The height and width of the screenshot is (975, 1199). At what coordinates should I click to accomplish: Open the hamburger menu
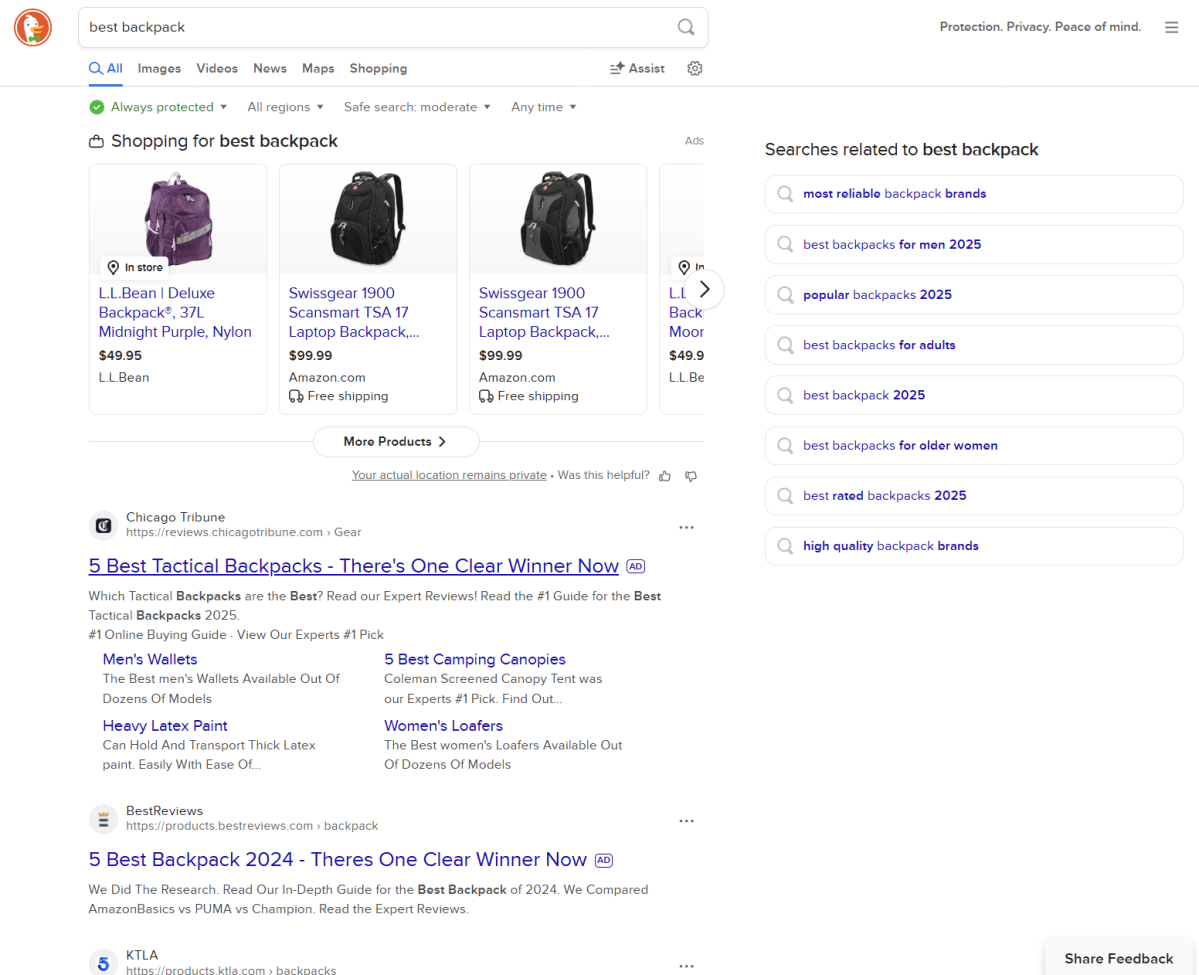pos(1171,27)
